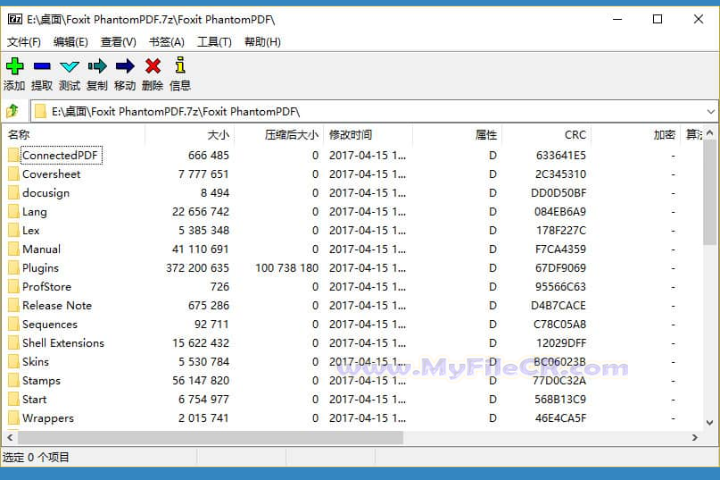
Task: Click the 7-Zip title bar icon
Action: point(15,19)
